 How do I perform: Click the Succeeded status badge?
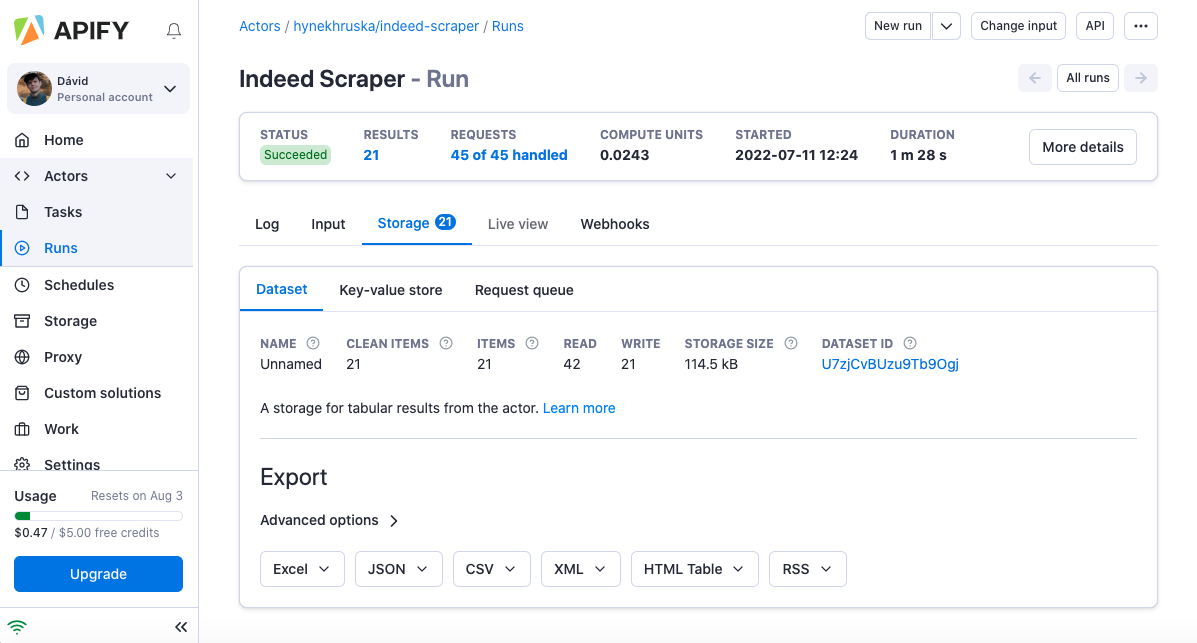[x=295, y=155]
